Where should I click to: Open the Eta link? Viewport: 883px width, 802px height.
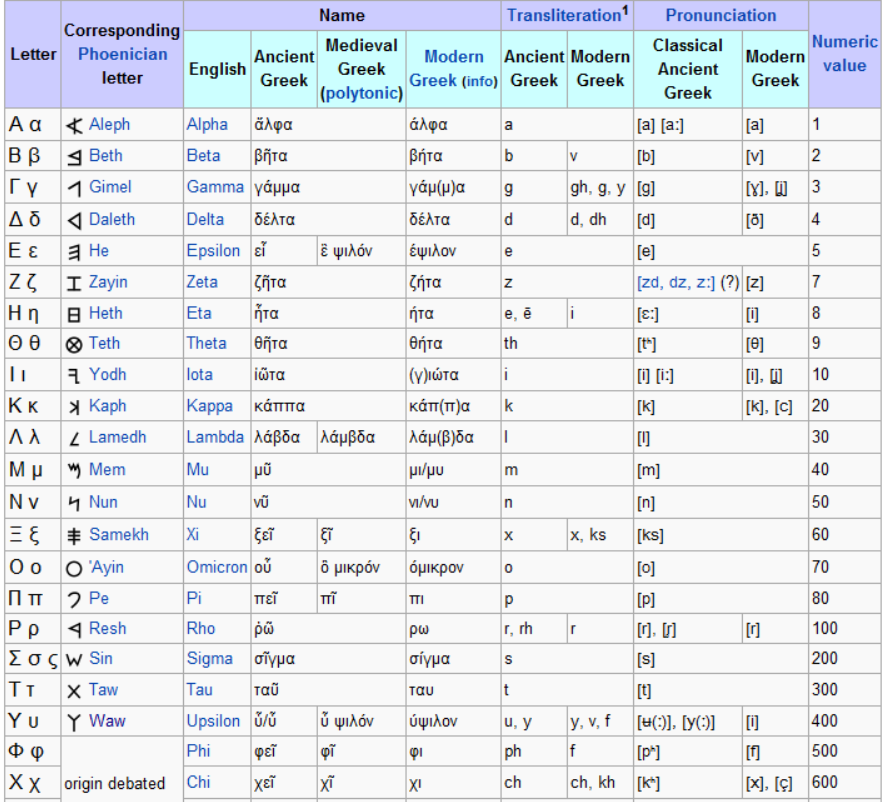(199, 313)
